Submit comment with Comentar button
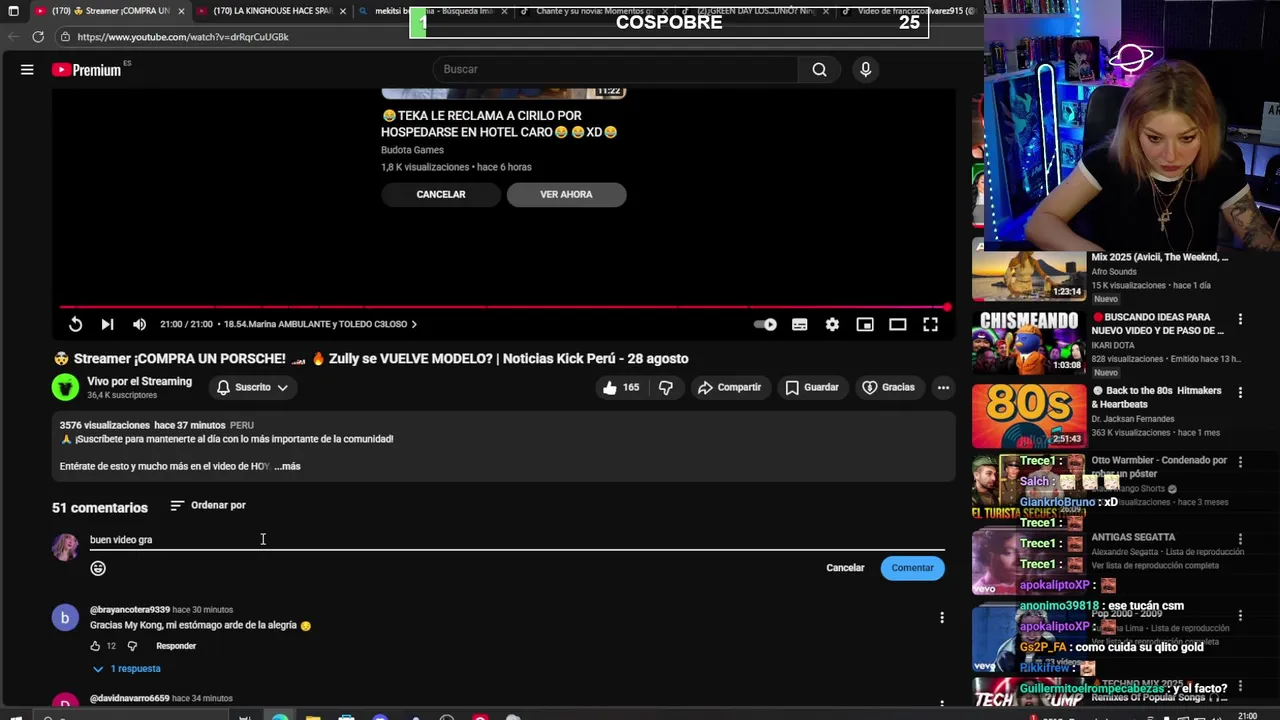1280x720 pixels. [x=912, y=568]
